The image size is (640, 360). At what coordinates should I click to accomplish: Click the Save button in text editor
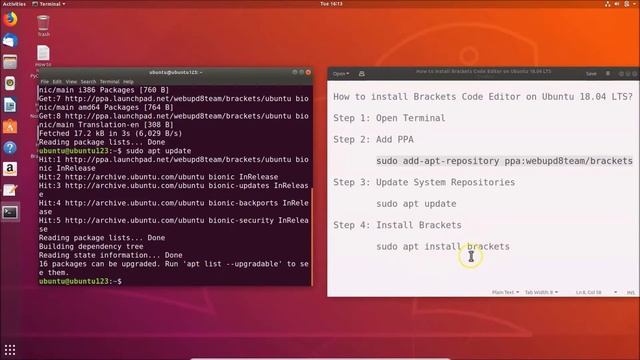tap(591, 73)
